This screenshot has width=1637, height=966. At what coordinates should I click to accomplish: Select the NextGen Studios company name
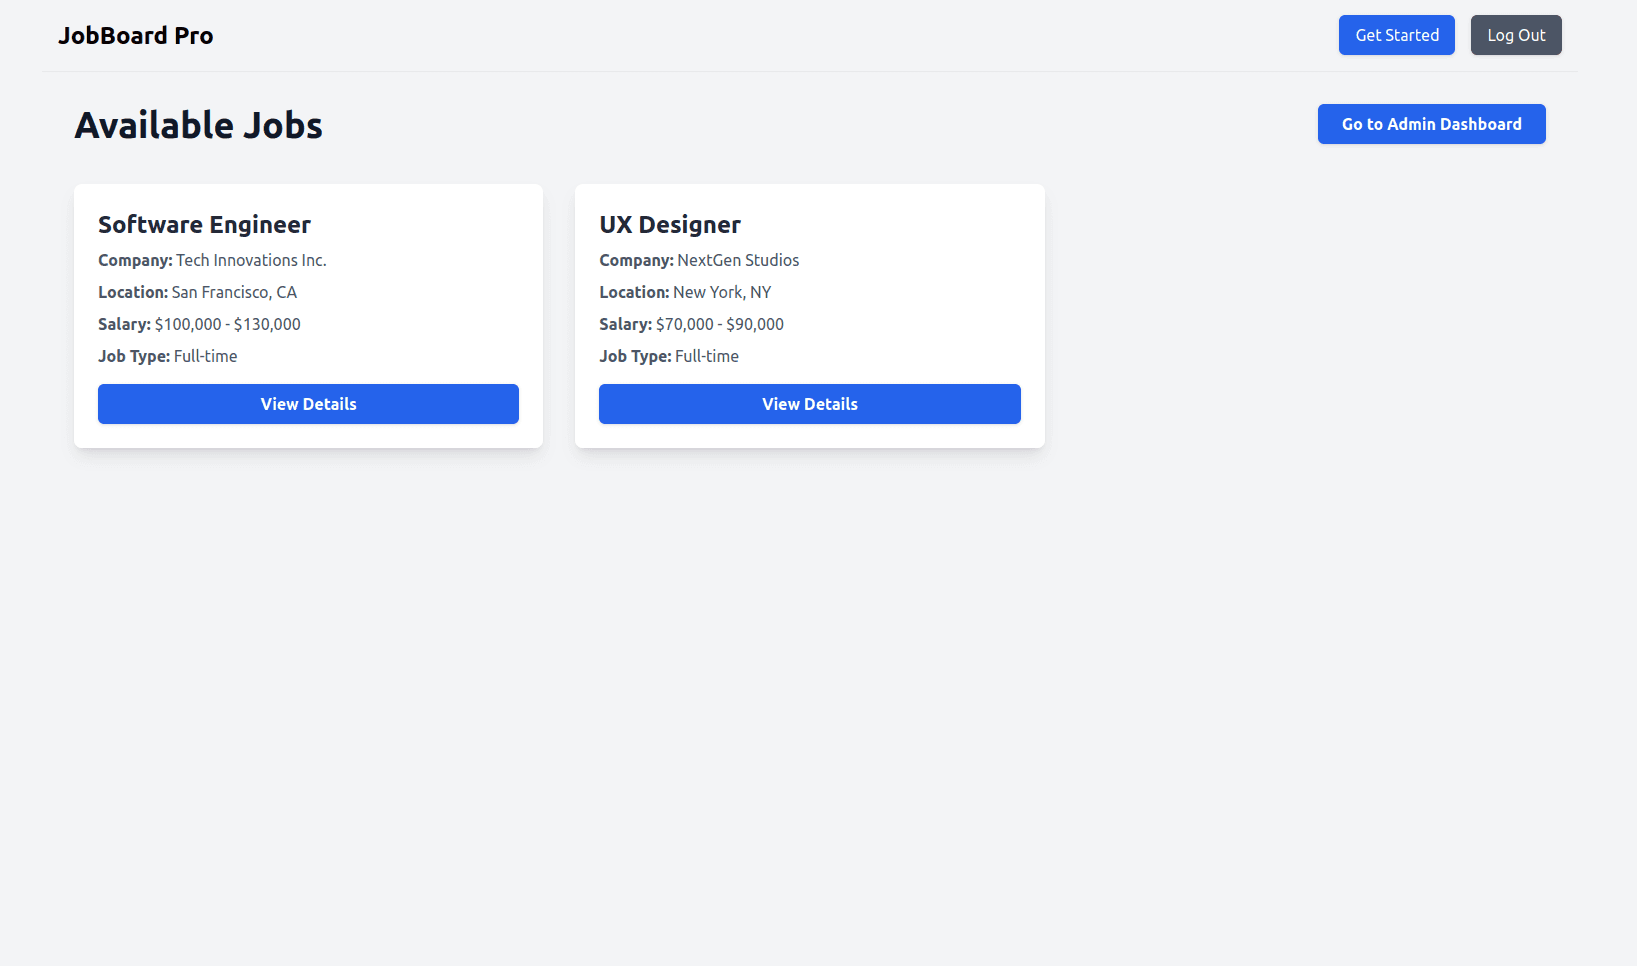[738, 260]
